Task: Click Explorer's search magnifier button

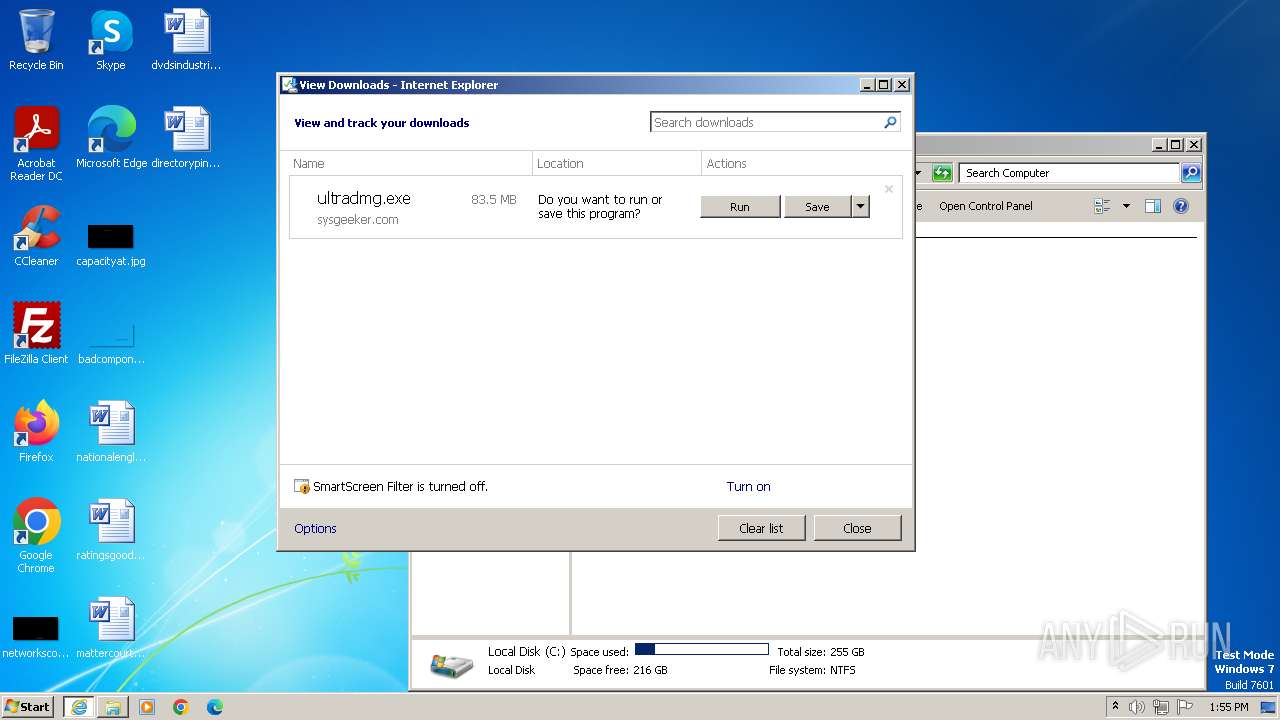Action: click(1190, 173)
